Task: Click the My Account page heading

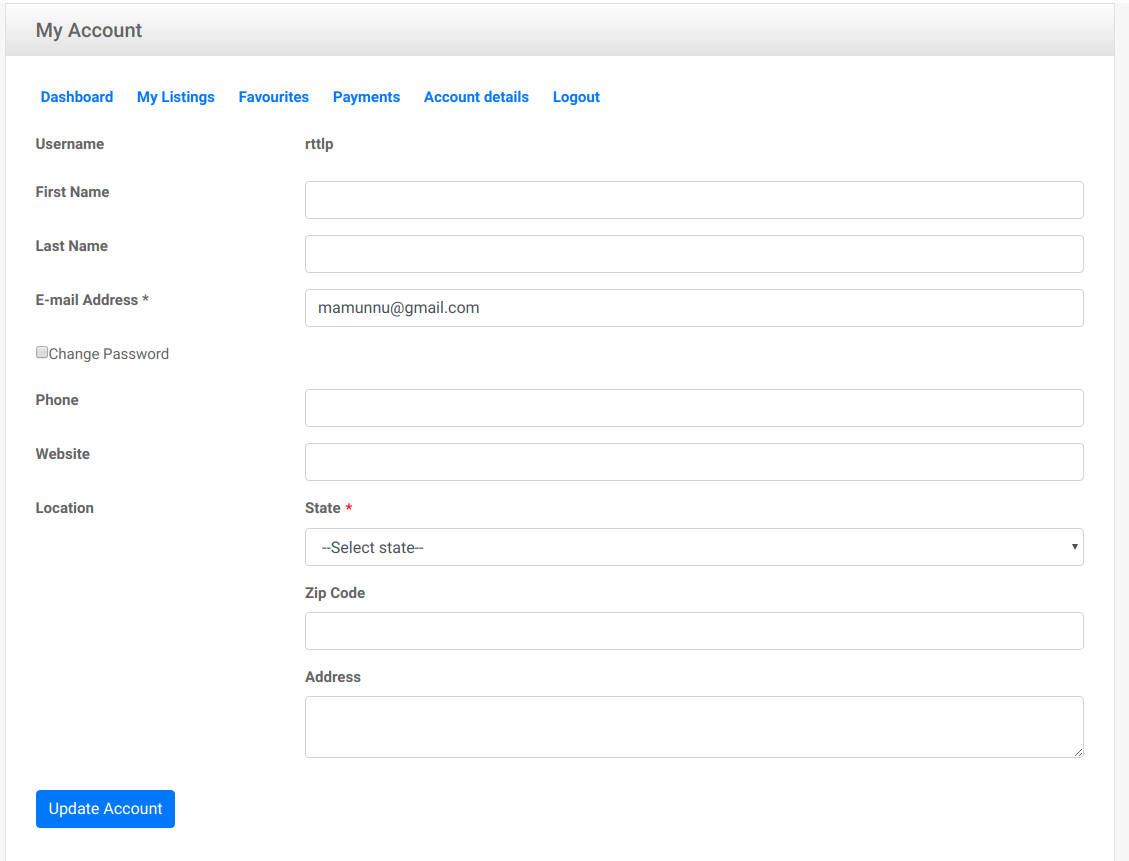Action: tap(89, 30)
